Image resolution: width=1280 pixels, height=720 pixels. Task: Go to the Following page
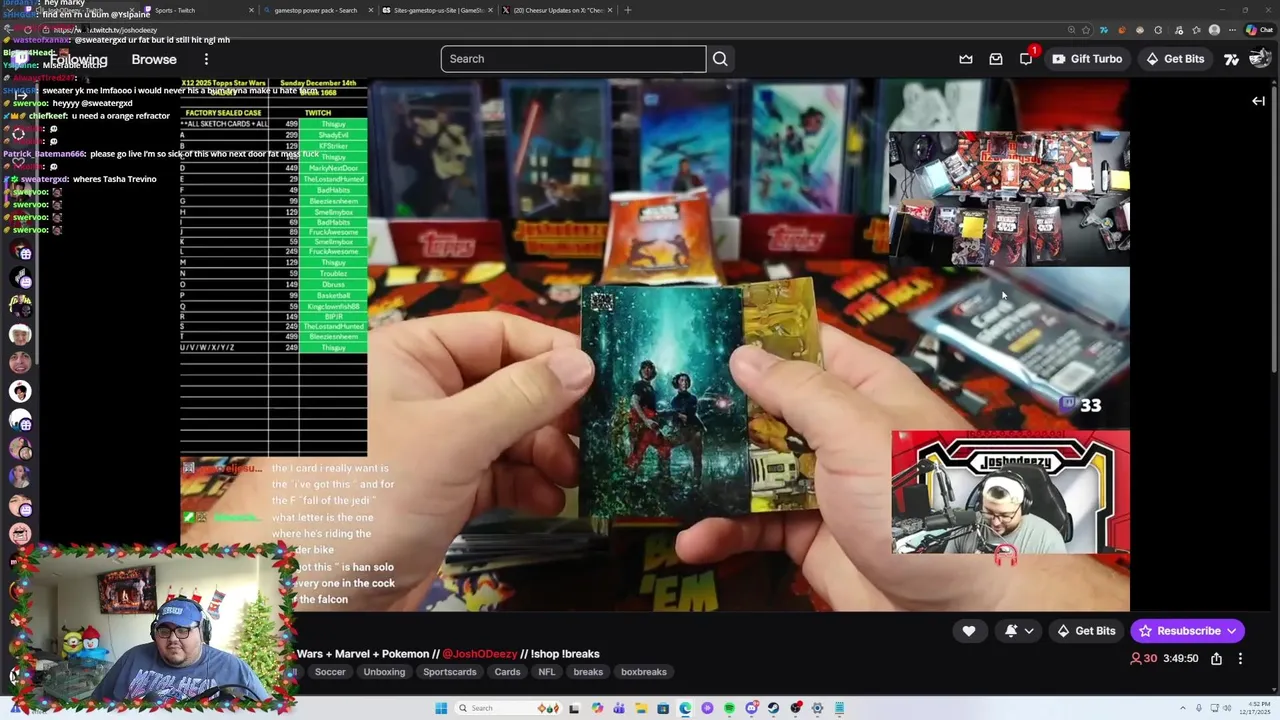(77, 59)
